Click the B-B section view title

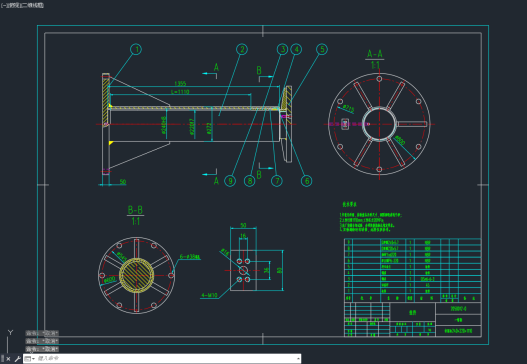point(135,210)
